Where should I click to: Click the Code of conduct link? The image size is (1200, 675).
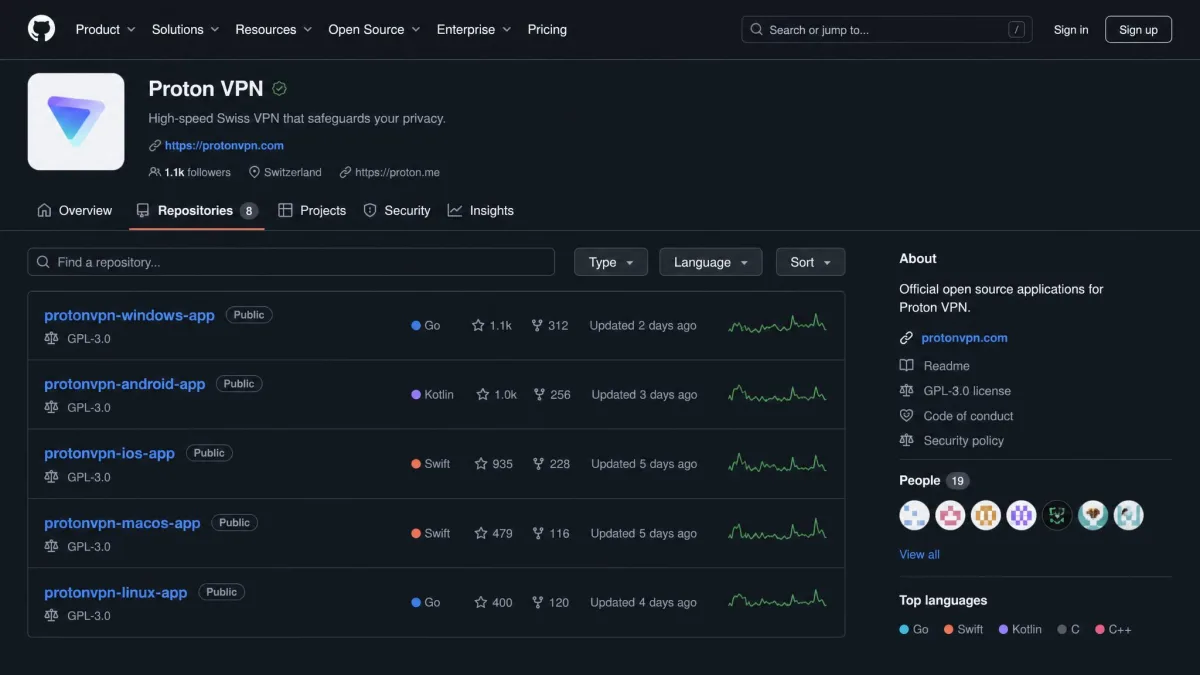coord(968,416)
